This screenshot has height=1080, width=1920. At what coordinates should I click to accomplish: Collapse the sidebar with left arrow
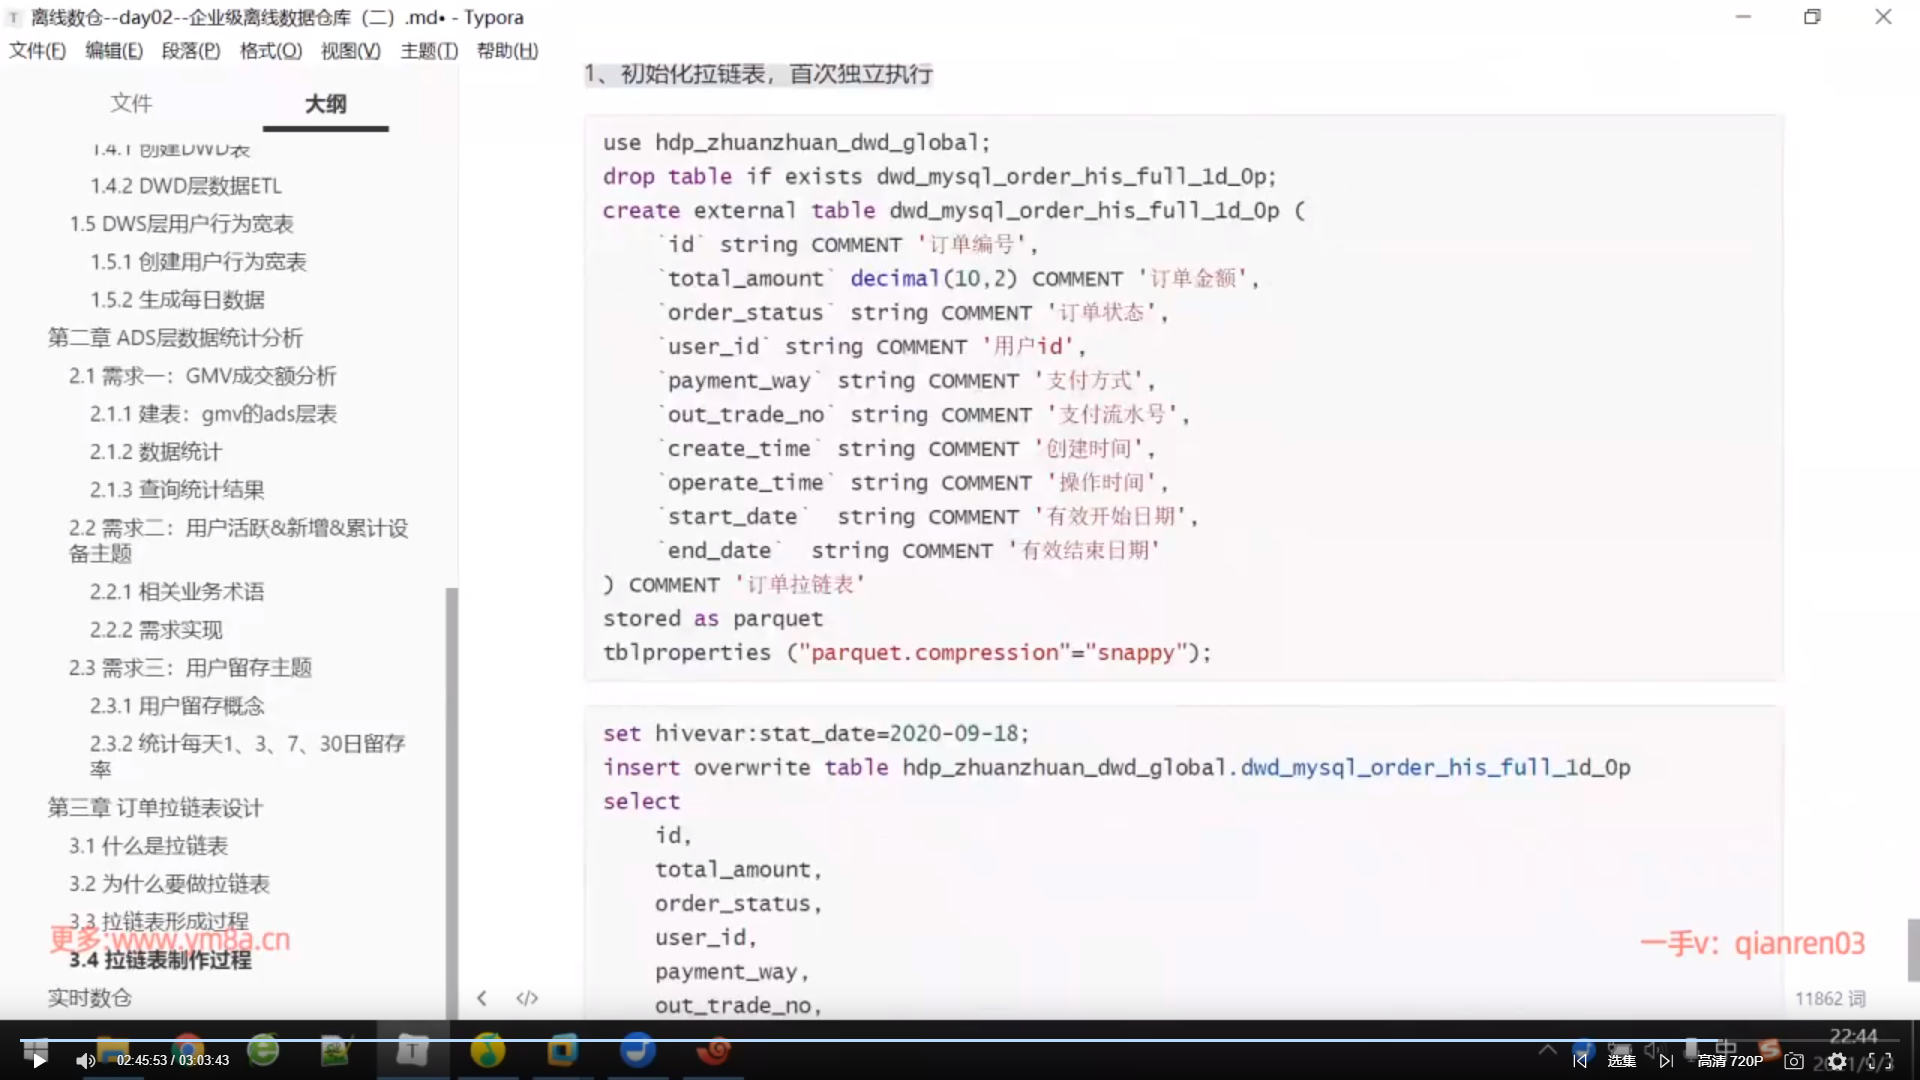(x=482, y=998)
